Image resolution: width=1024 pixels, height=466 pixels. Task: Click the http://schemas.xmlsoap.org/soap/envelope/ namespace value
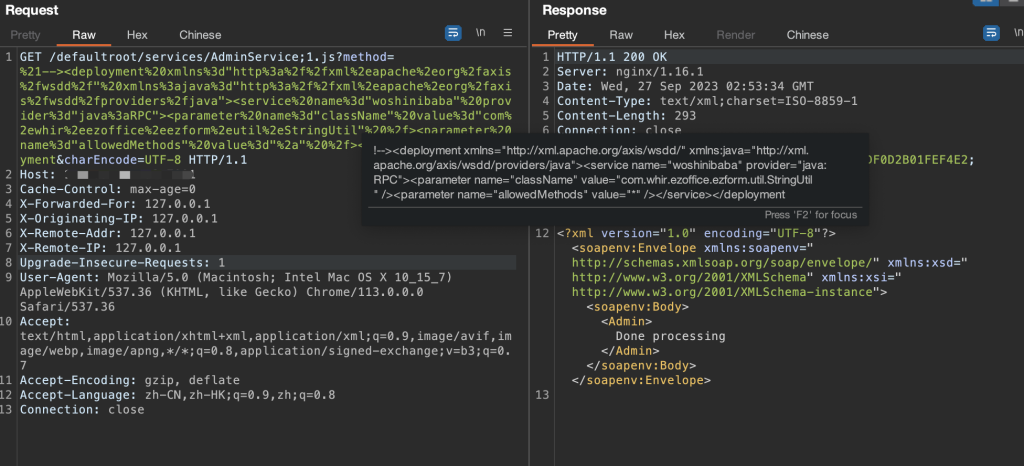722,263
